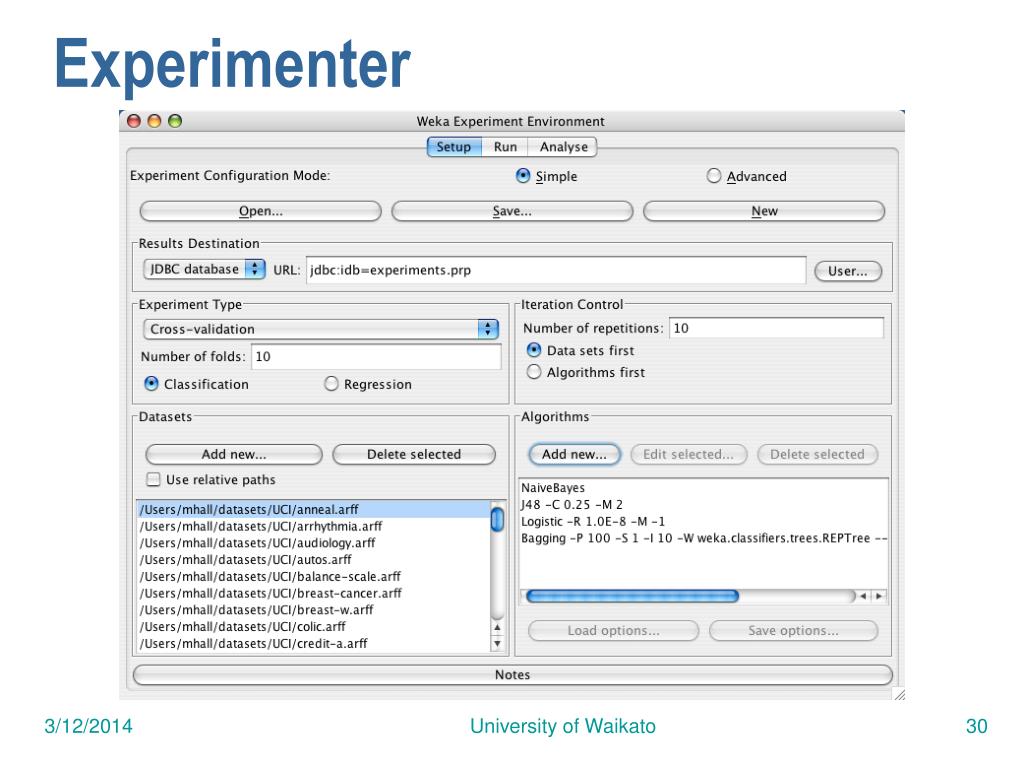Select Simple configuration mode
Image resolution: width=1024 pixels, height=768 pixels.
coord(523,176)
